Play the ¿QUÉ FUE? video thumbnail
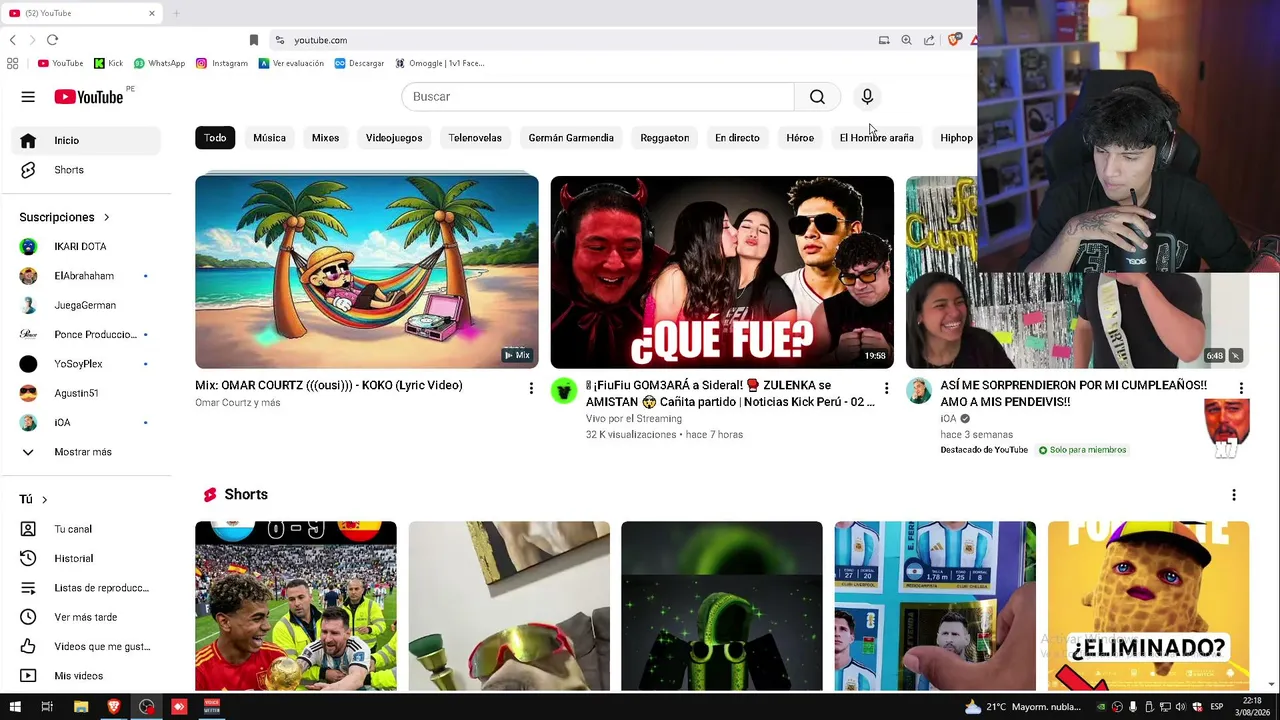Screen dimensions: 1280x720 click(722, 272)
